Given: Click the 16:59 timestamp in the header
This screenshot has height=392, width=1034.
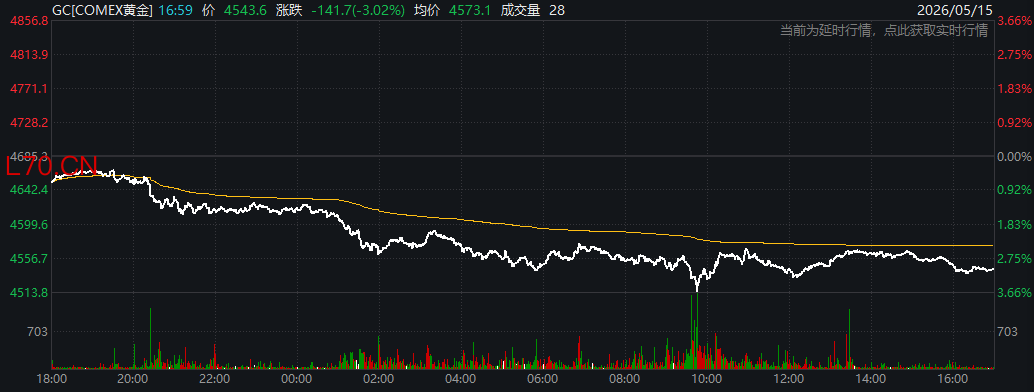Looking at the screenshot, I should (175, 10).
